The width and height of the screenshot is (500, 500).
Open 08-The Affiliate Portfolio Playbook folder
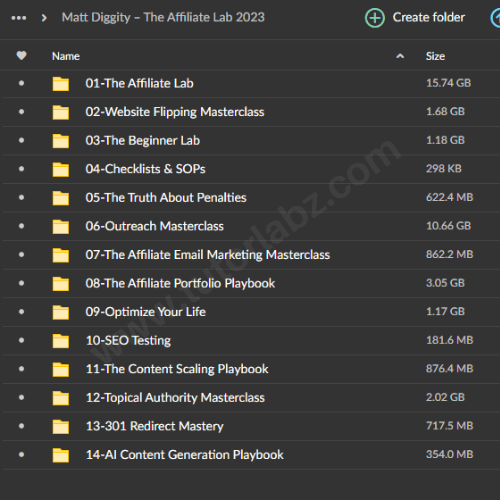click(180, 283)
